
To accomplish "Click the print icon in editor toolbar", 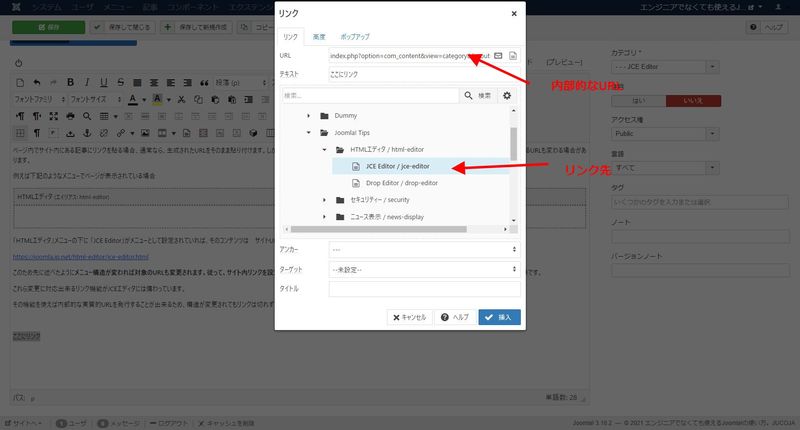I will click(71, 116).
